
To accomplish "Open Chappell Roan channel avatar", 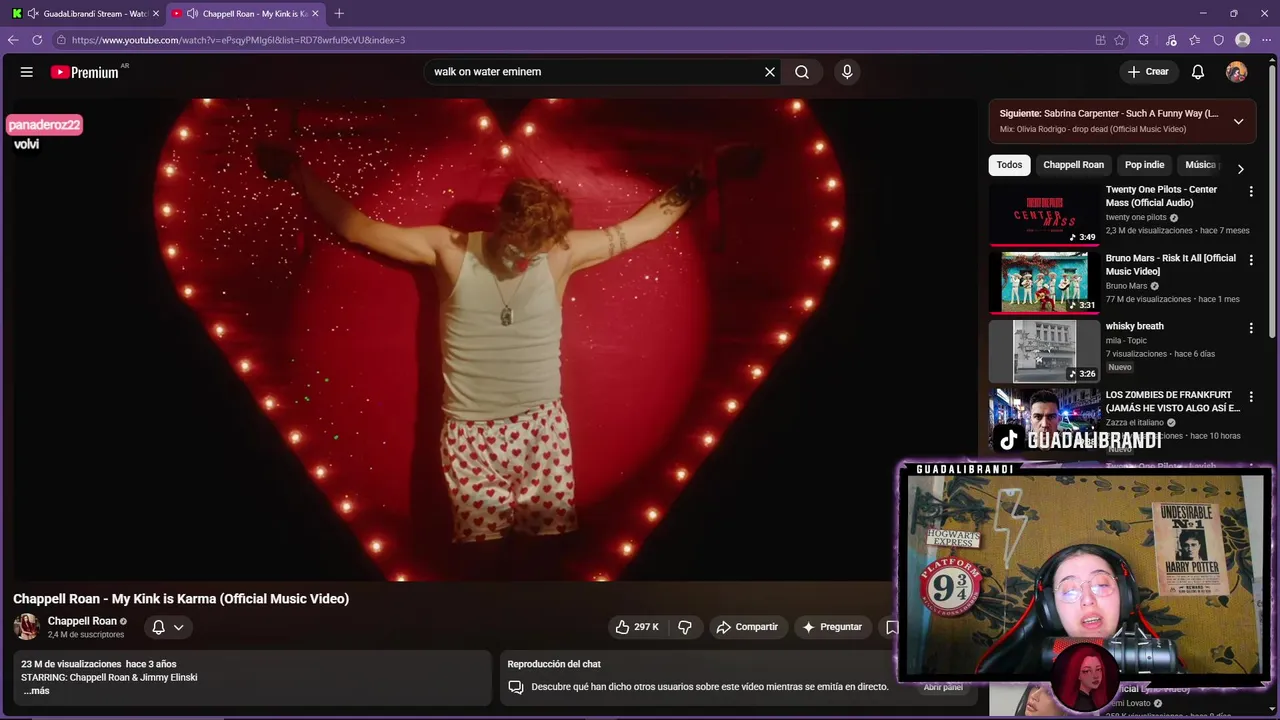I will [x=27, y=627].
